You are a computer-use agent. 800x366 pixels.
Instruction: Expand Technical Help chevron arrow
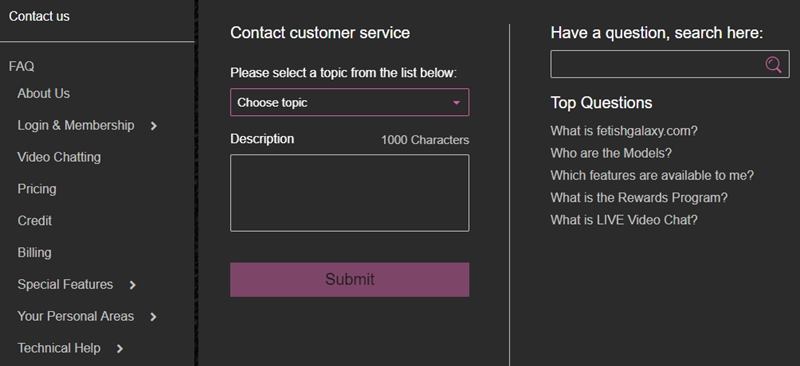(119, 349)
